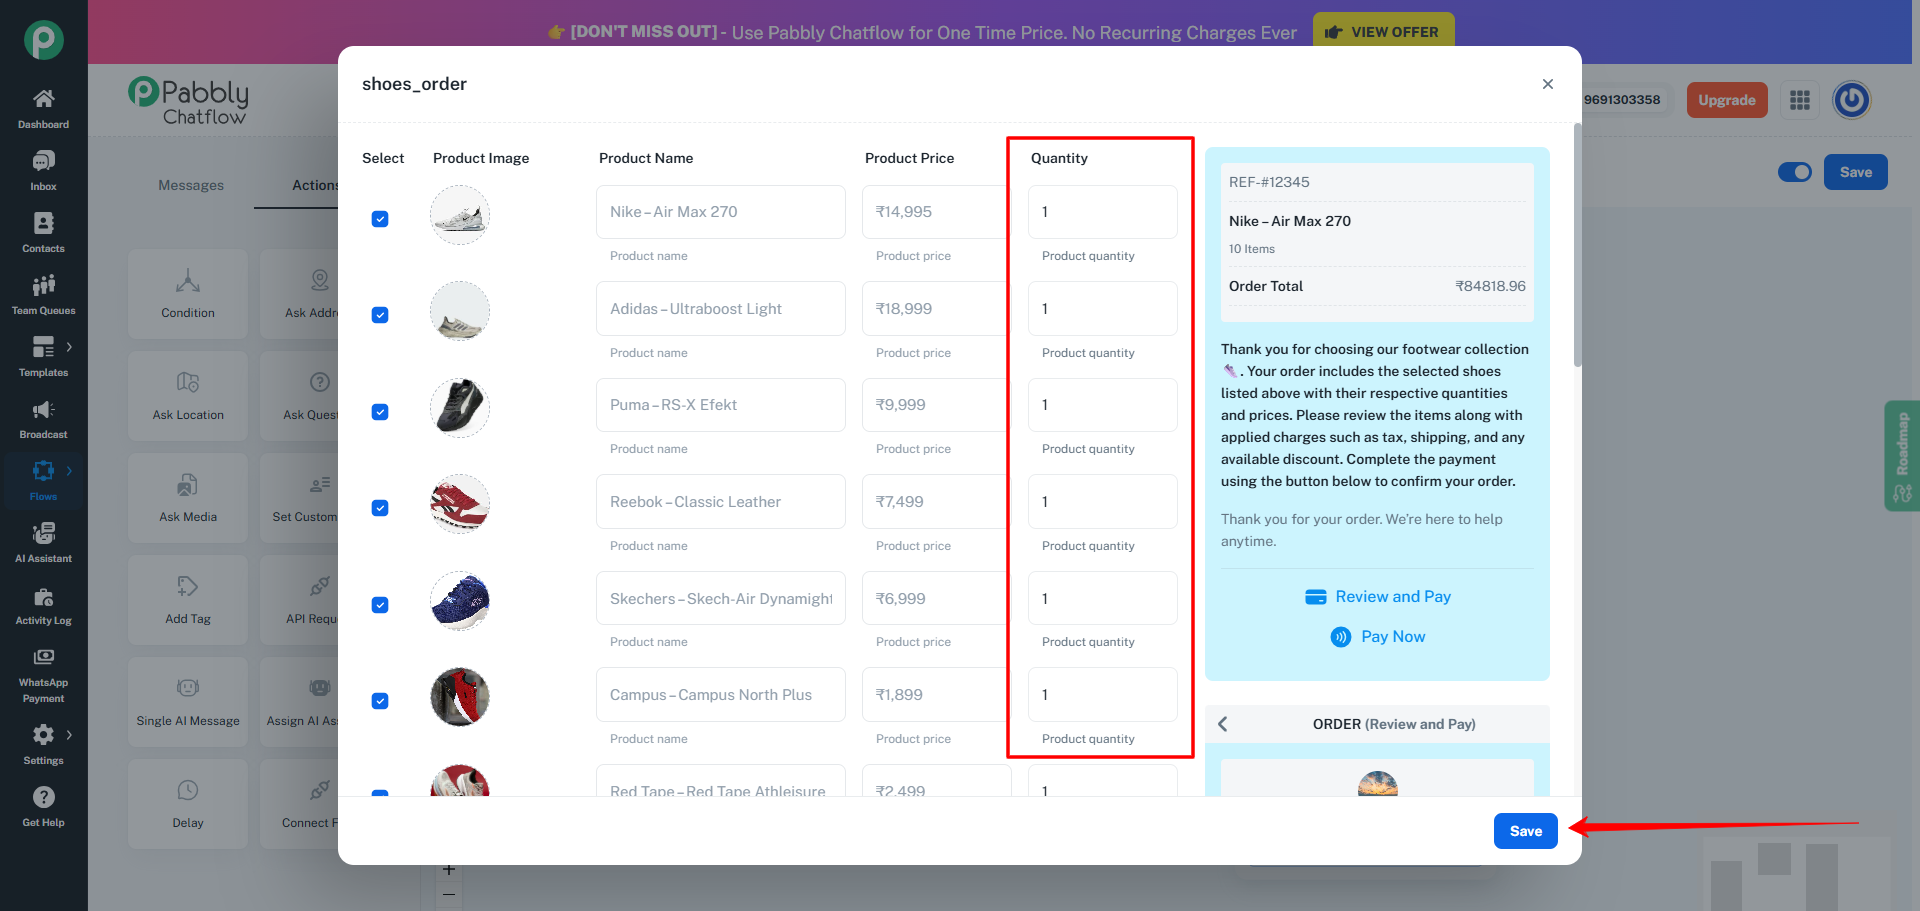Open Settings in the sidebar
This screenshot has height=911, width=1920.
43,745
